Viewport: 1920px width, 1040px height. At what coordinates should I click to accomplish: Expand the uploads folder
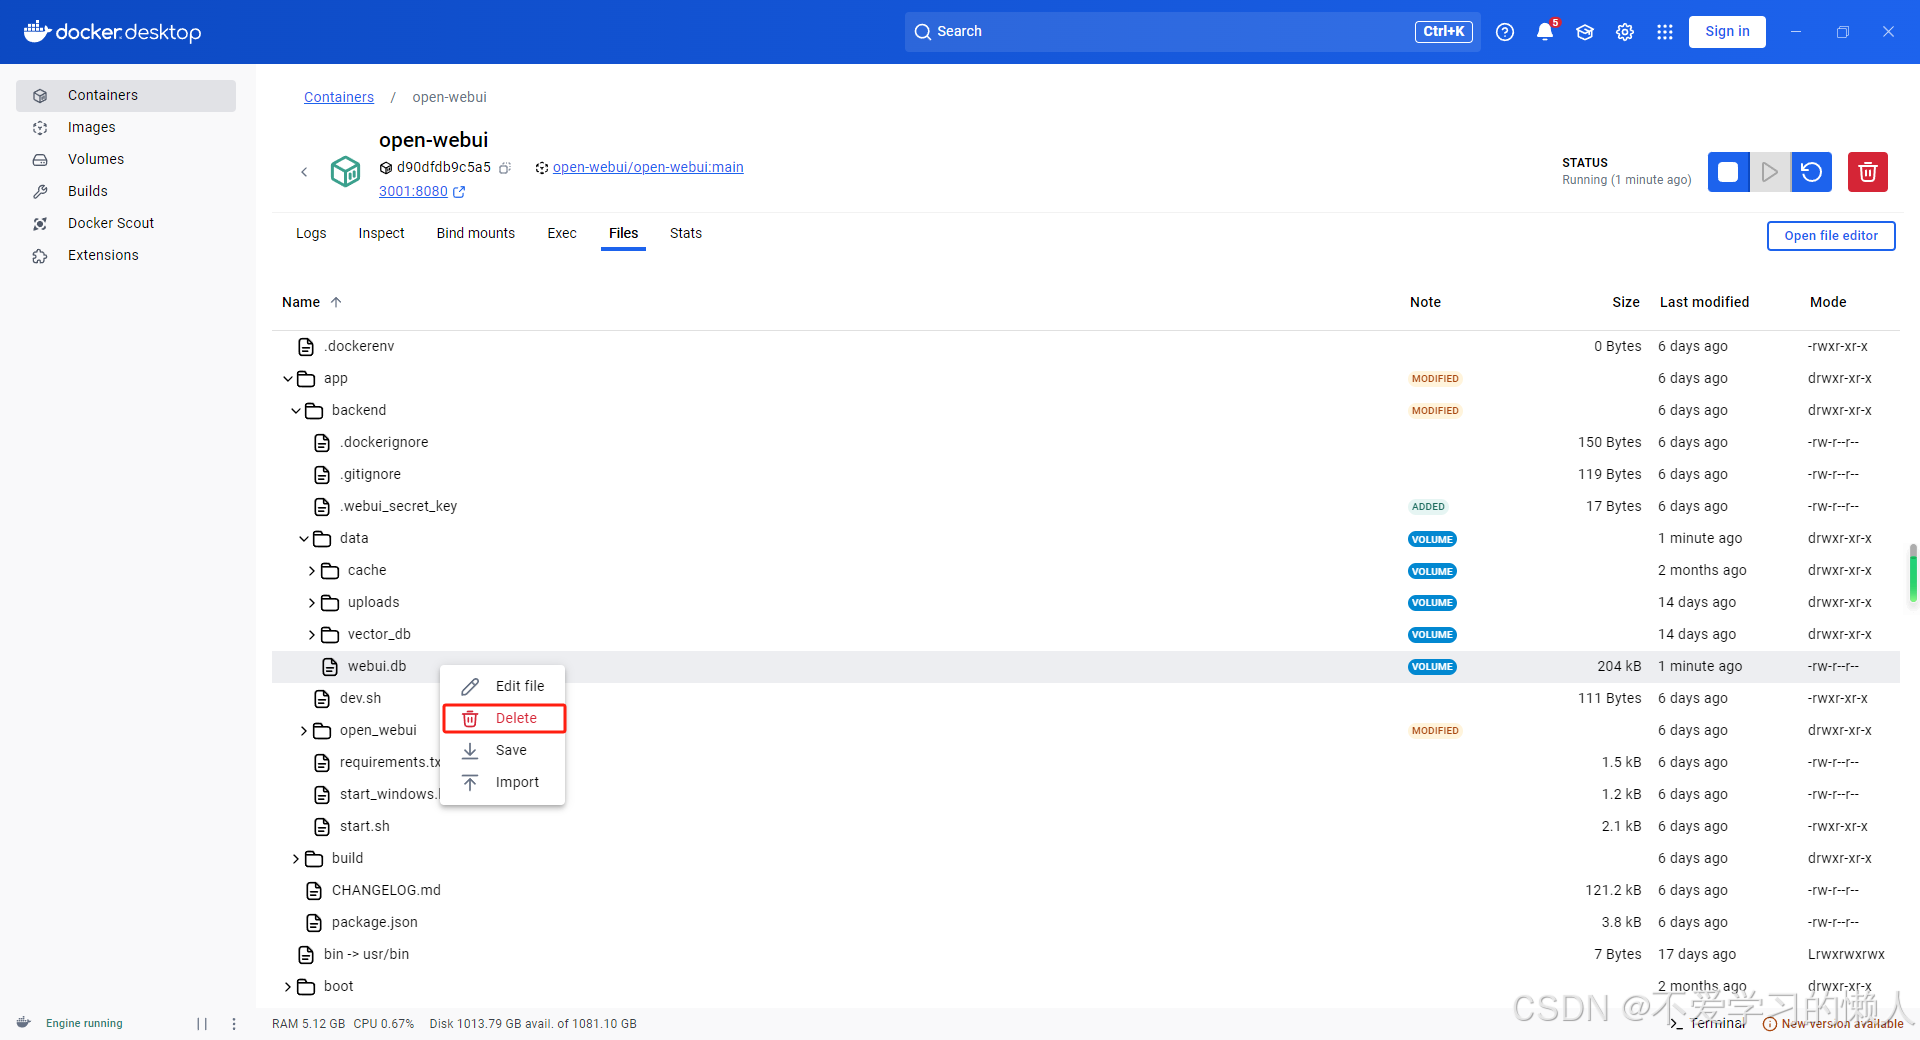tap(312, 602)
